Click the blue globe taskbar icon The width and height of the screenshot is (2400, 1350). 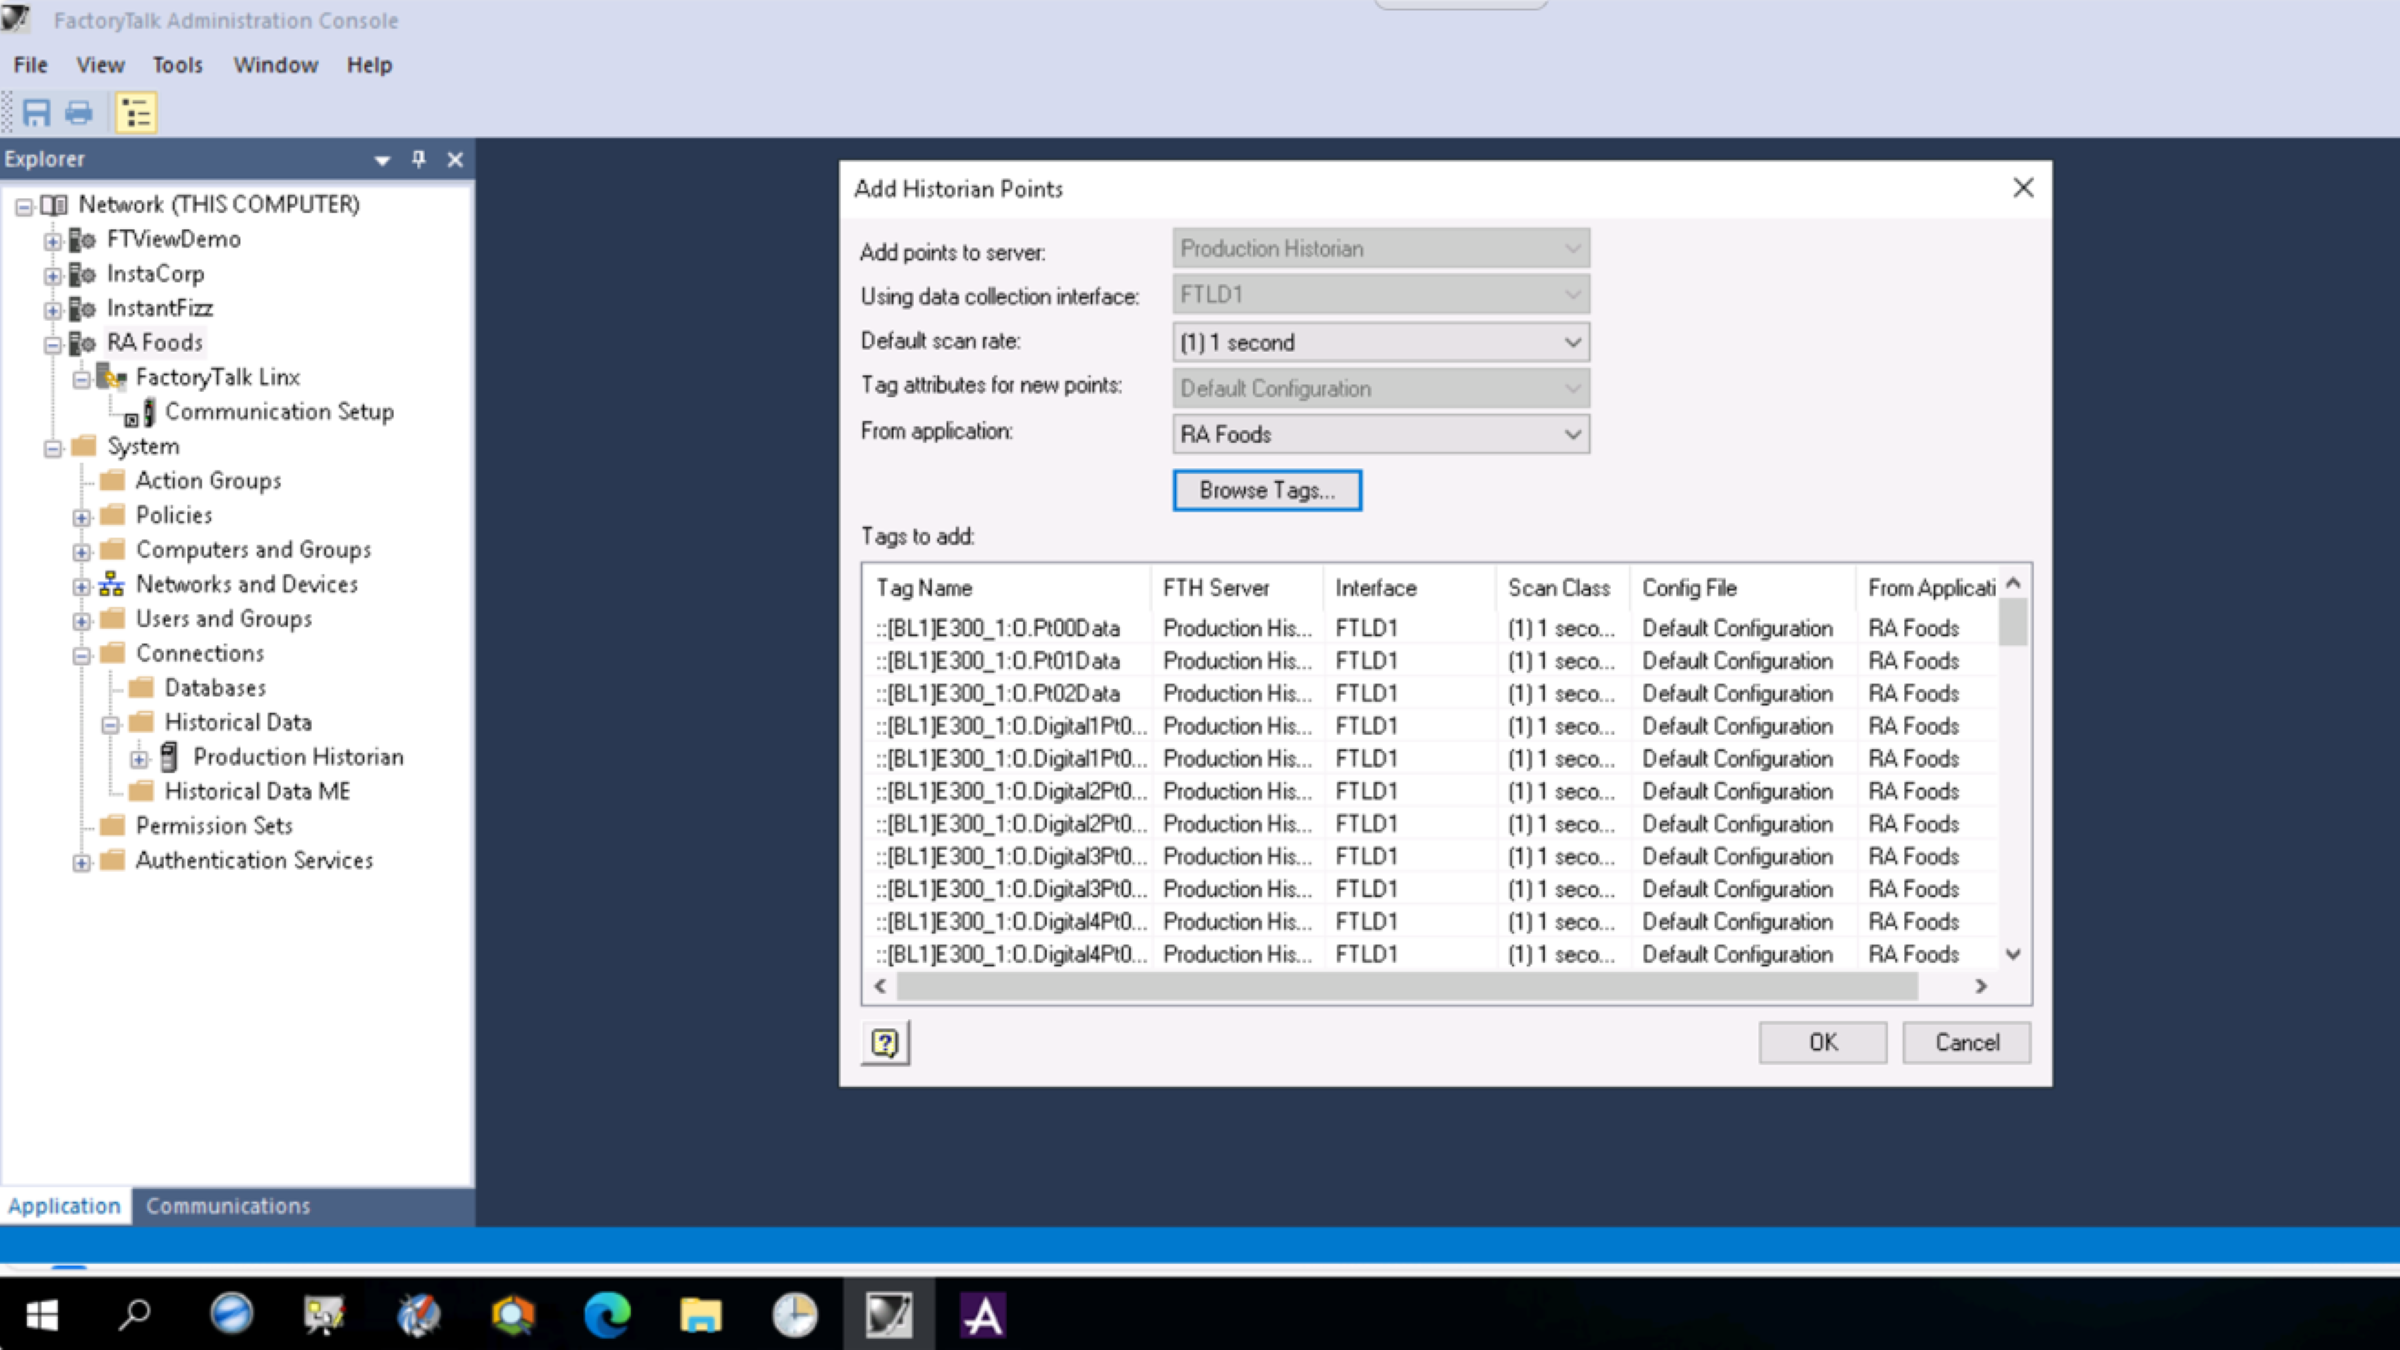pyautogui.click(x=231, y=1315)
